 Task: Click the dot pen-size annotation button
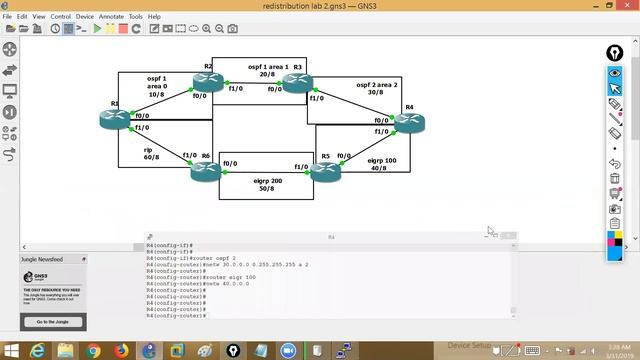point(615,149)
